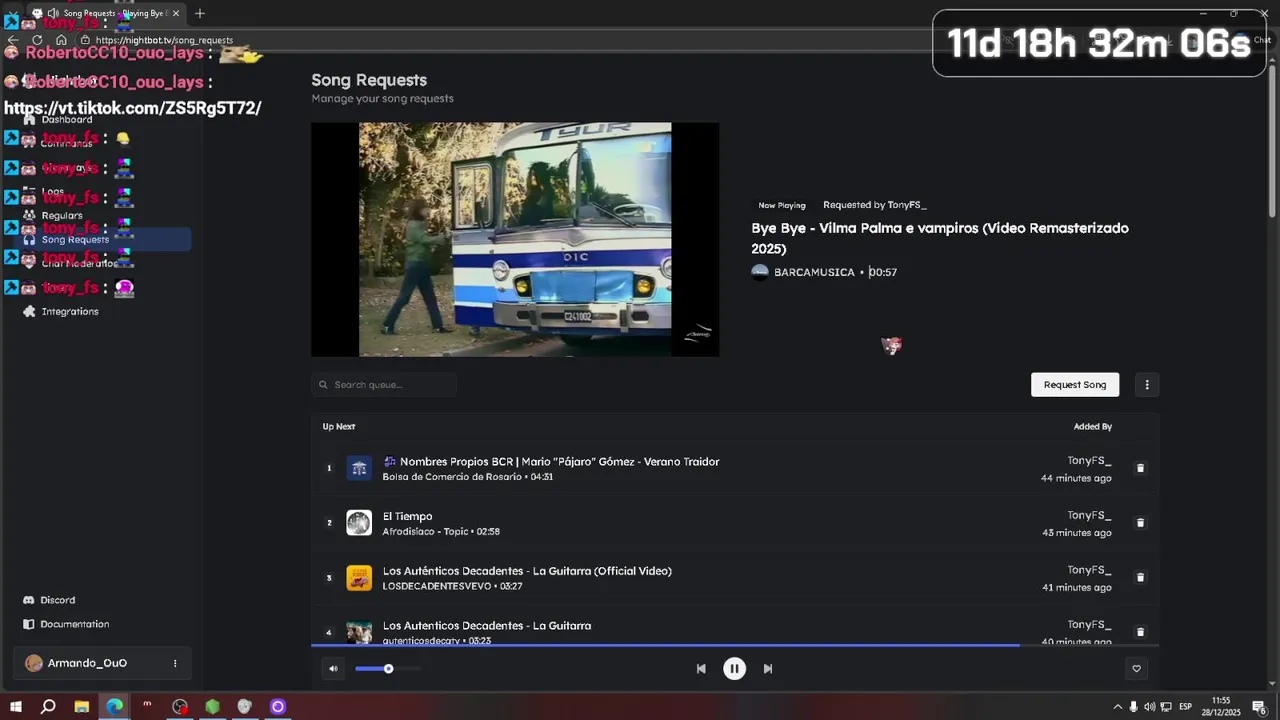Screen dimensions: 1280x720
Task: Go back to the previous song
Action: tap(701, 669)
